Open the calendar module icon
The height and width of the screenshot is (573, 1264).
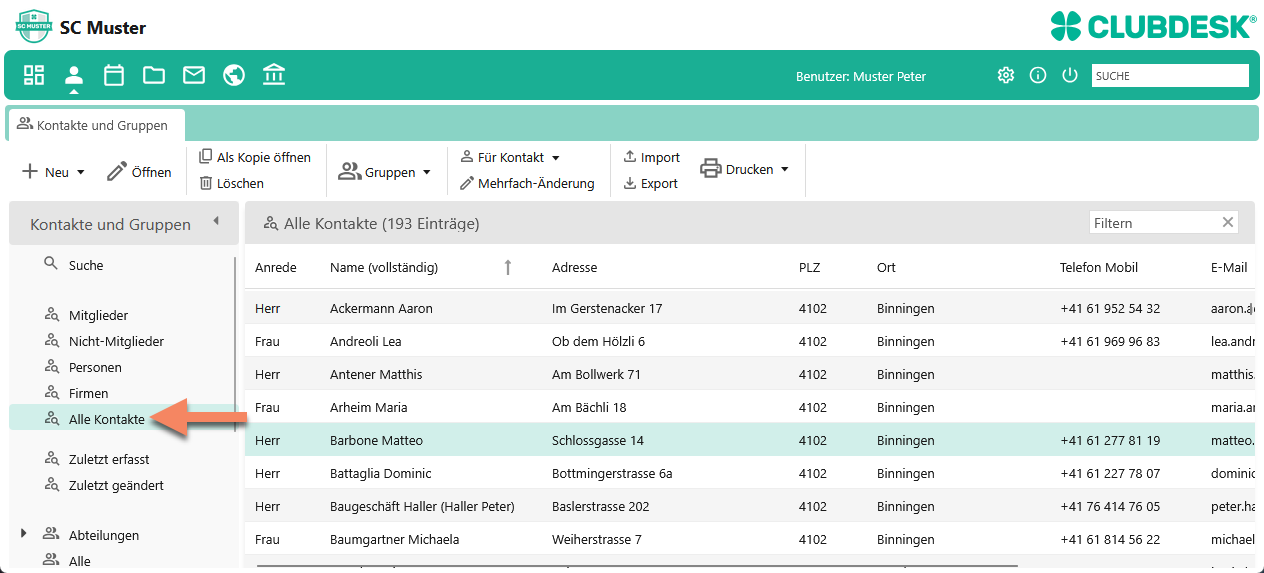coord(114,75)
